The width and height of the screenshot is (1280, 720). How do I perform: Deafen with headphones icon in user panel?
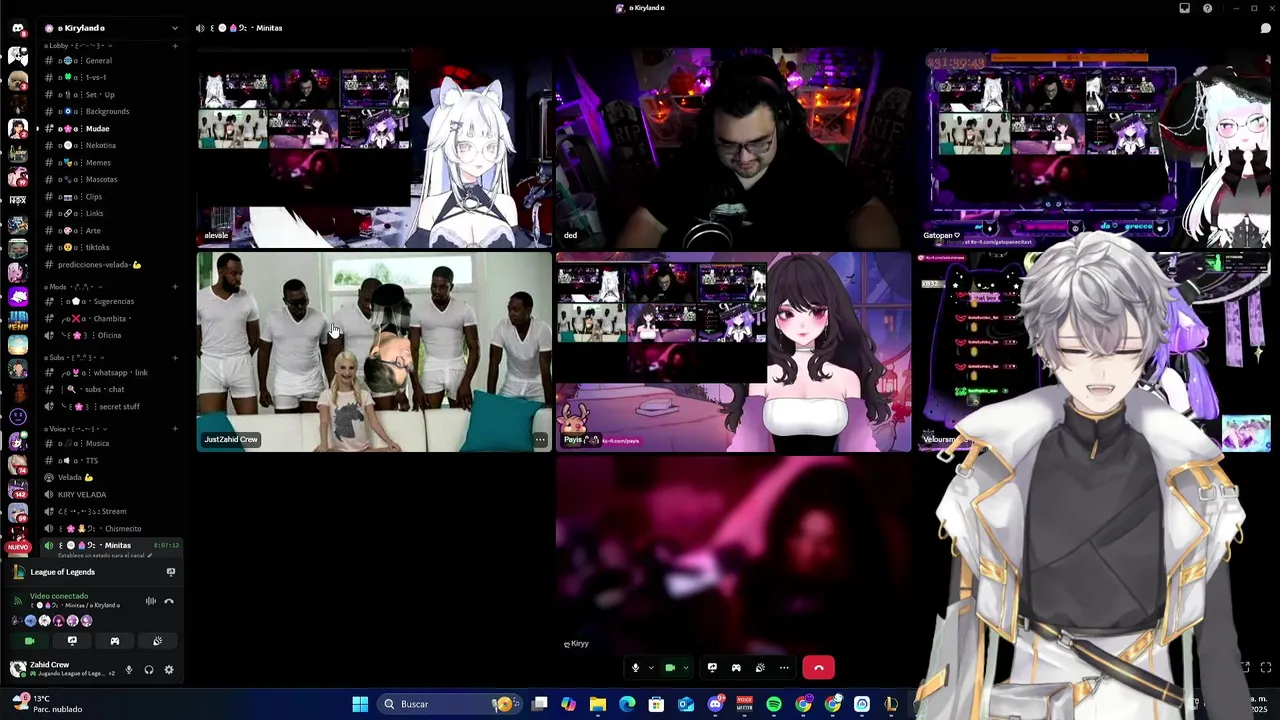149,670
